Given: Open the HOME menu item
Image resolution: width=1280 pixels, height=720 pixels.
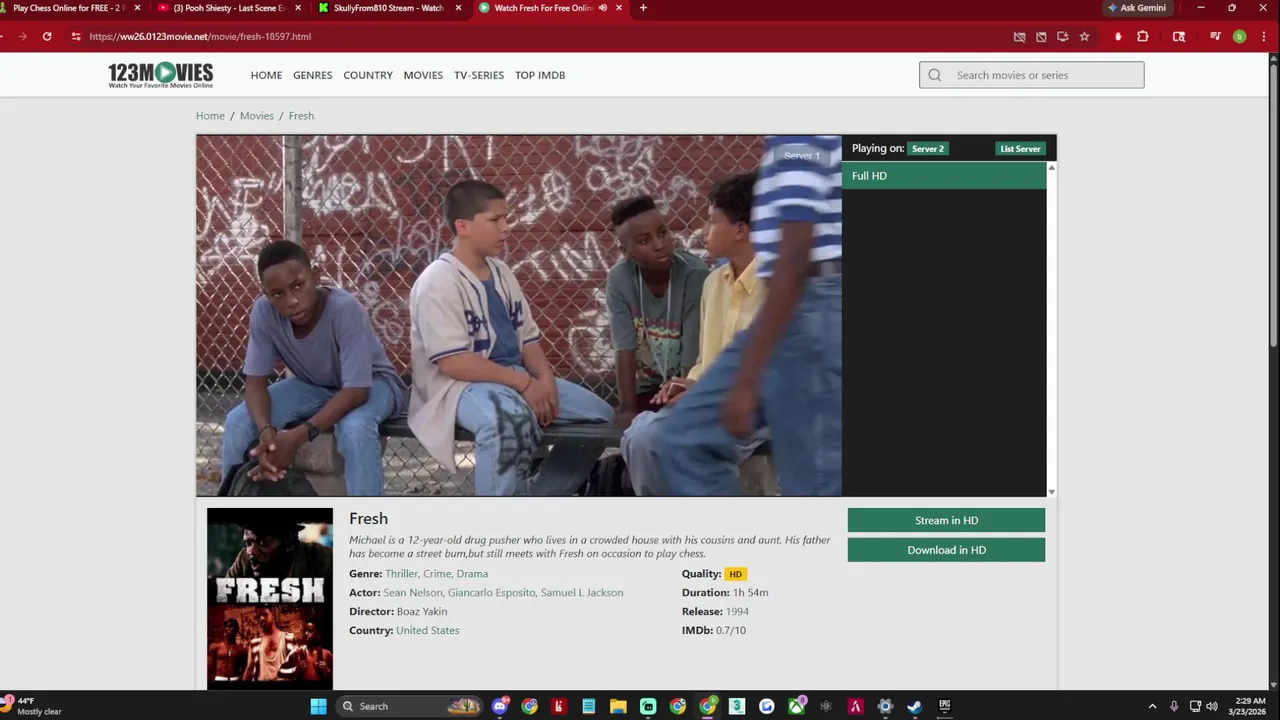Looking at the screenshot, I should tap(266, 75).
